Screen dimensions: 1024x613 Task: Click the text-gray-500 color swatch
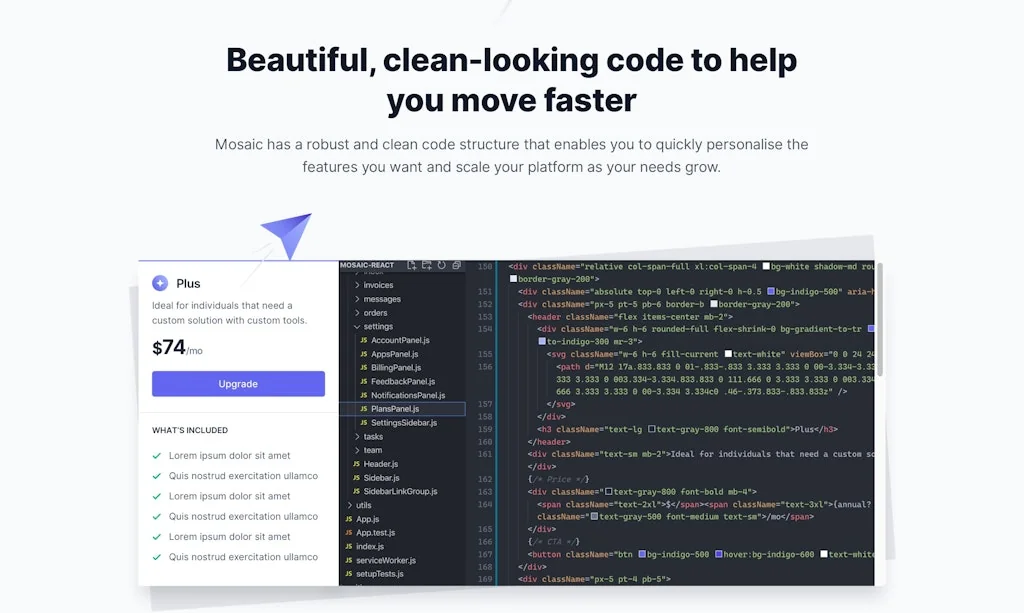[x=594, y=516]
